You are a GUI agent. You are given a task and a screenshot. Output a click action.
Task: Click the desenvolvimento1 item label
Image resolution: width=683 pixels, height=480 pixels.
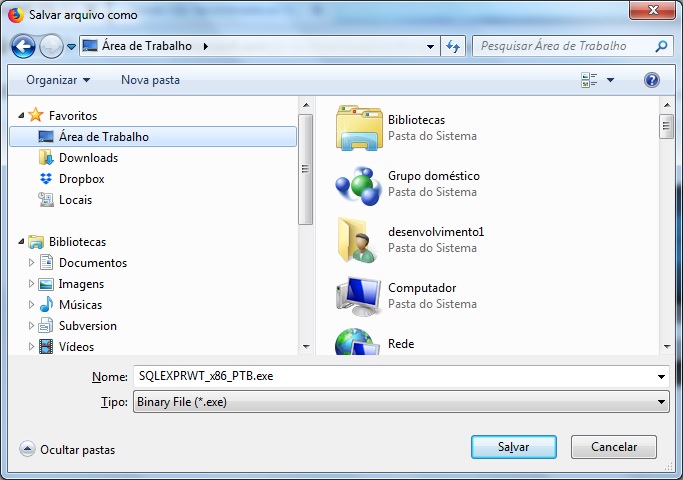point(436,231)
